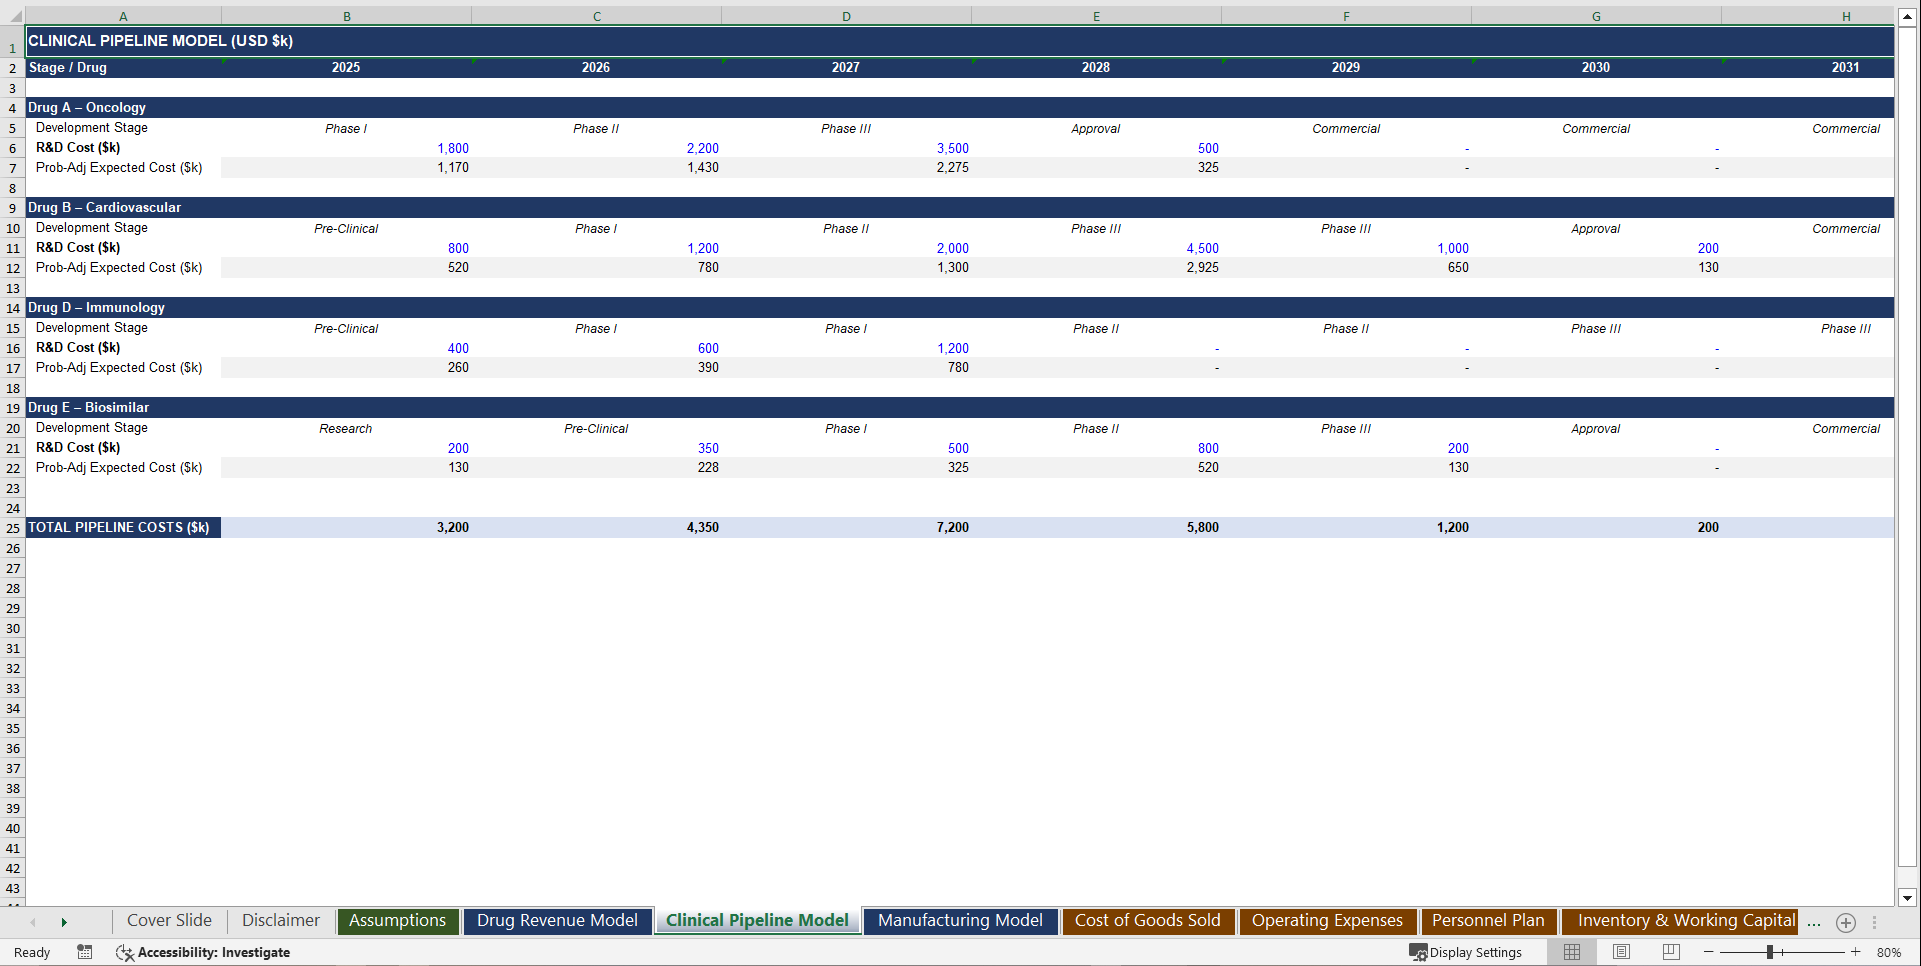Click the Display Settings icon

click(1419, 952)
